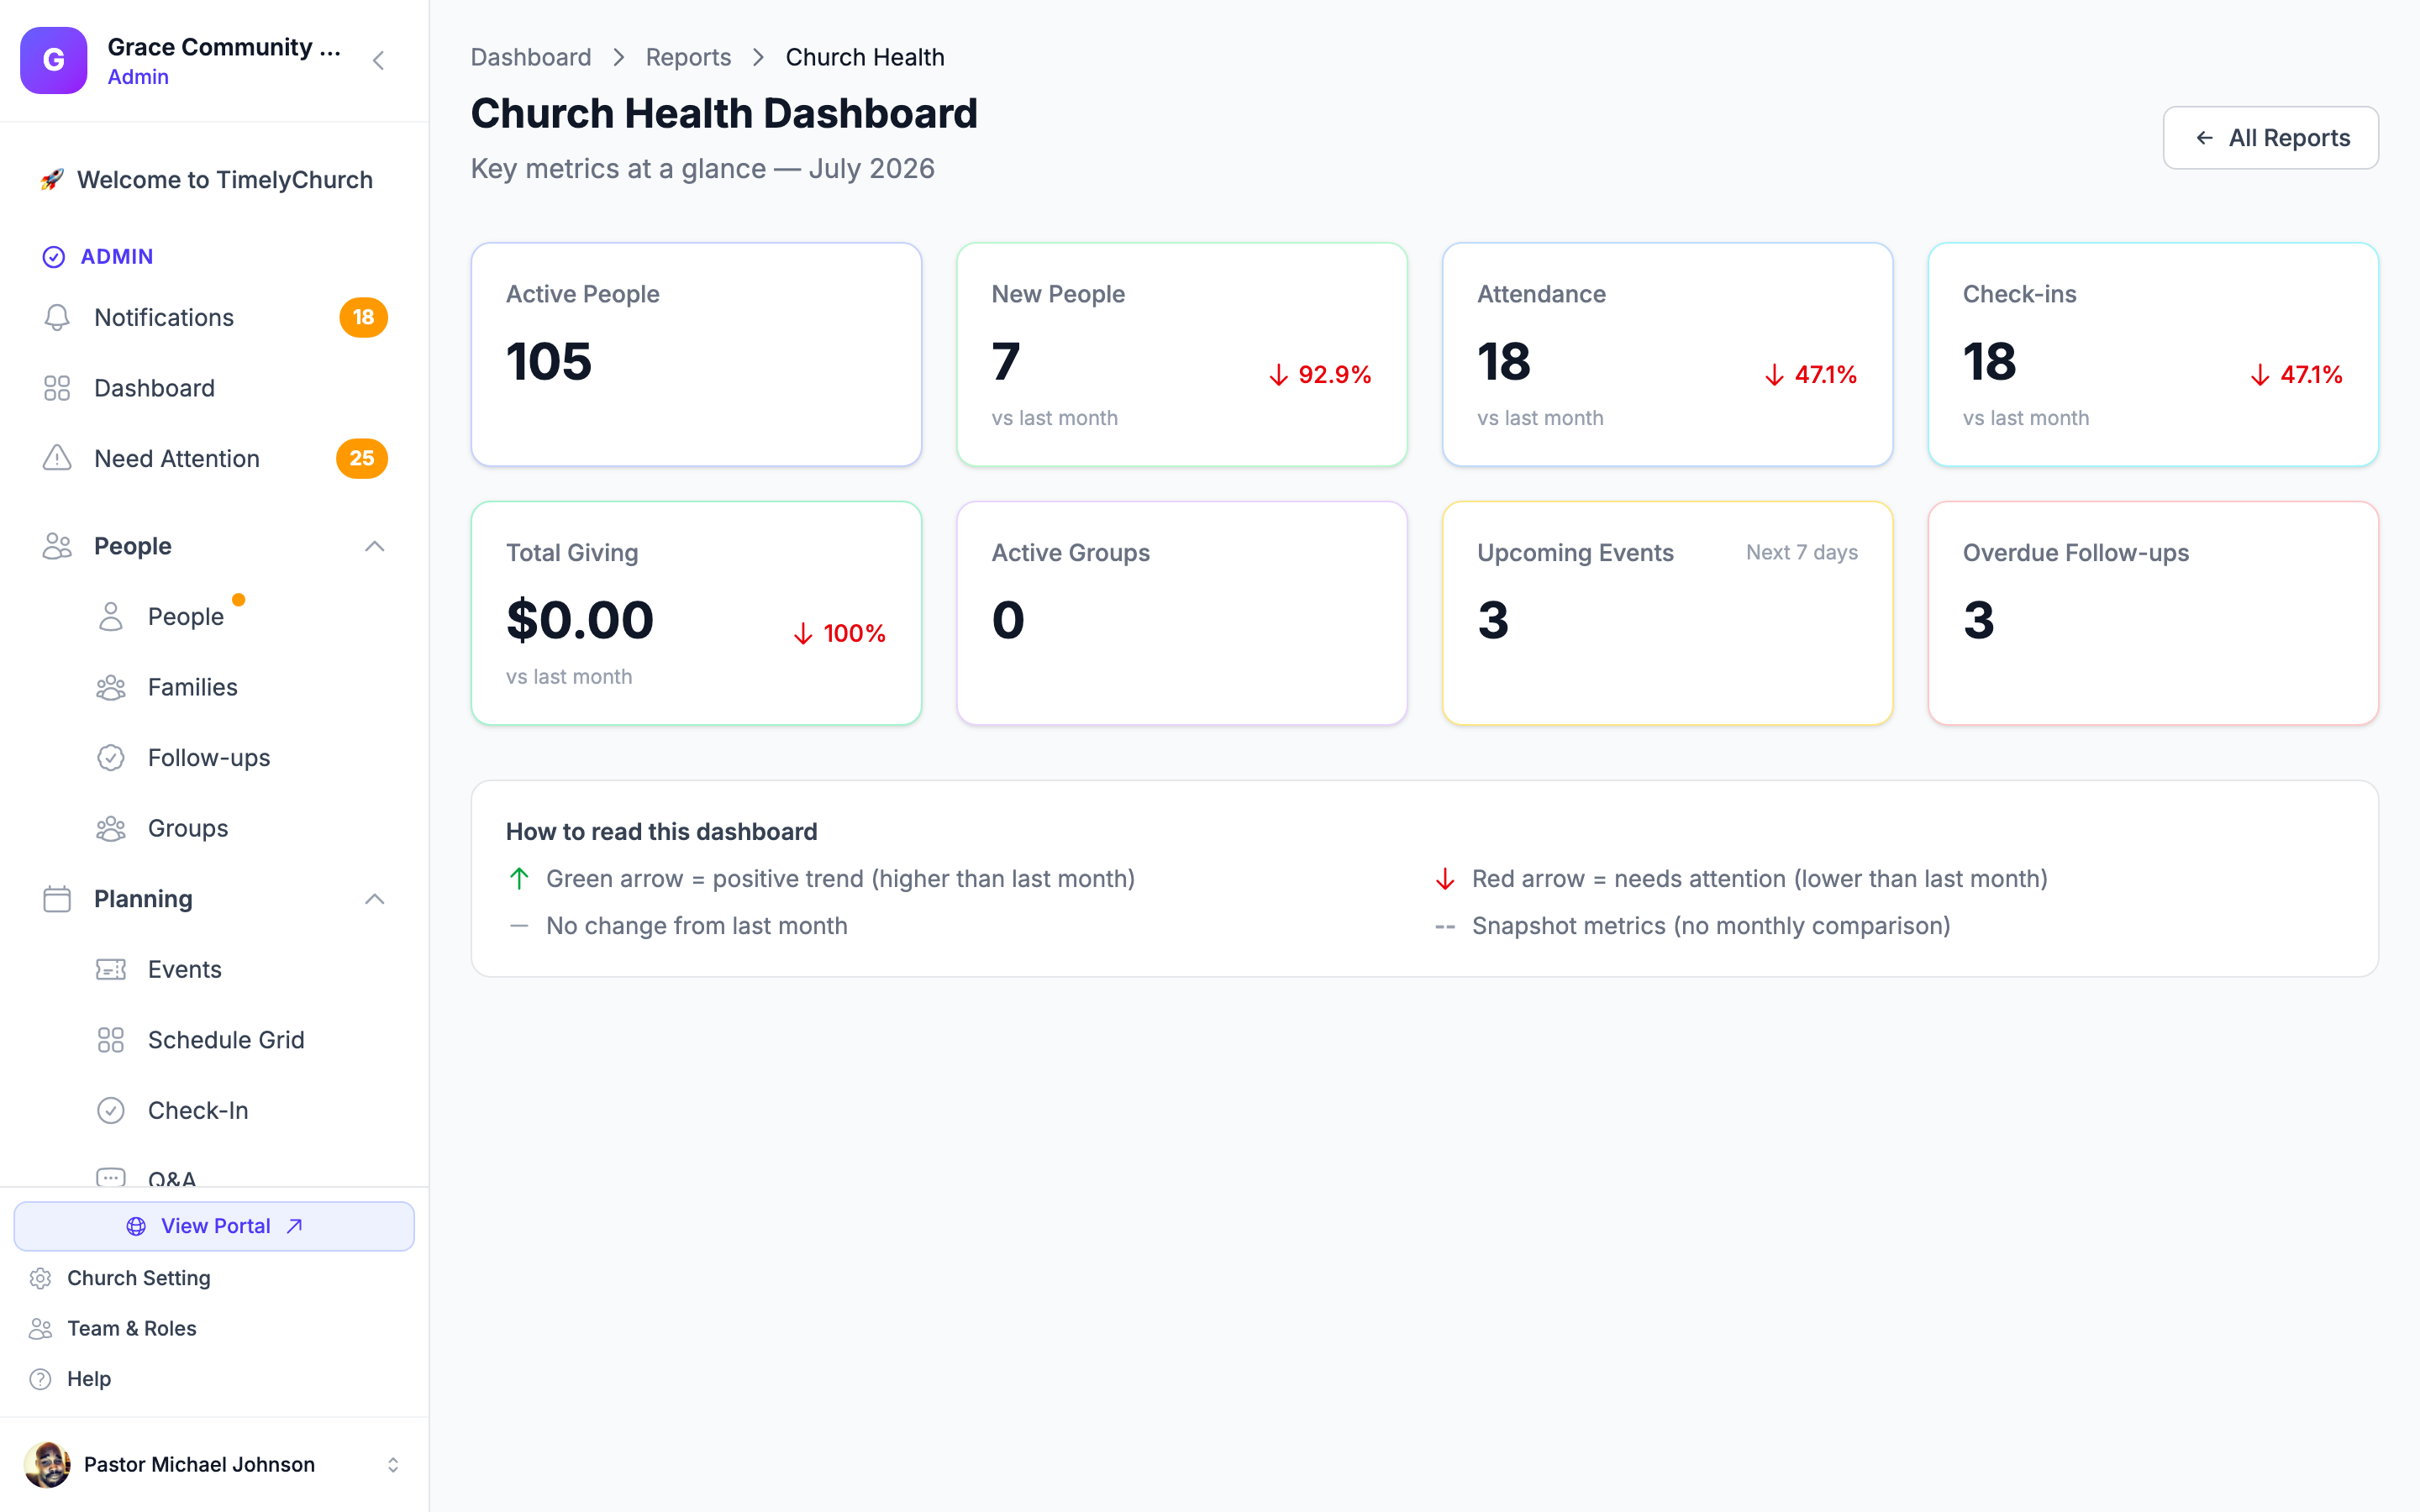Click the All Reports button
The height and width of the screenshot is (1512, 2420).
point(2270,138)
